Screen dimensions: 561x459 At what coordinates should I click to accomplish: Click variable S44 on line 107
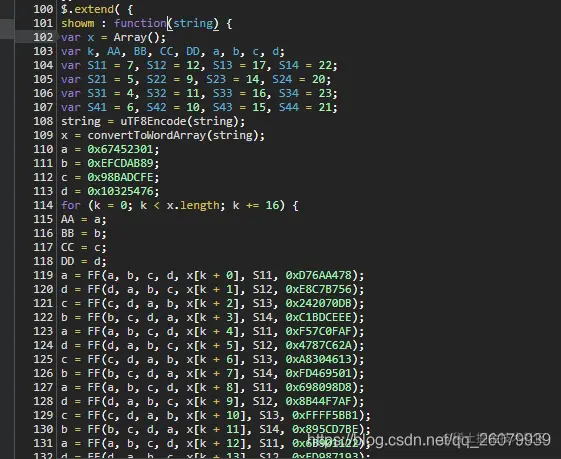[x=288, y=107]
